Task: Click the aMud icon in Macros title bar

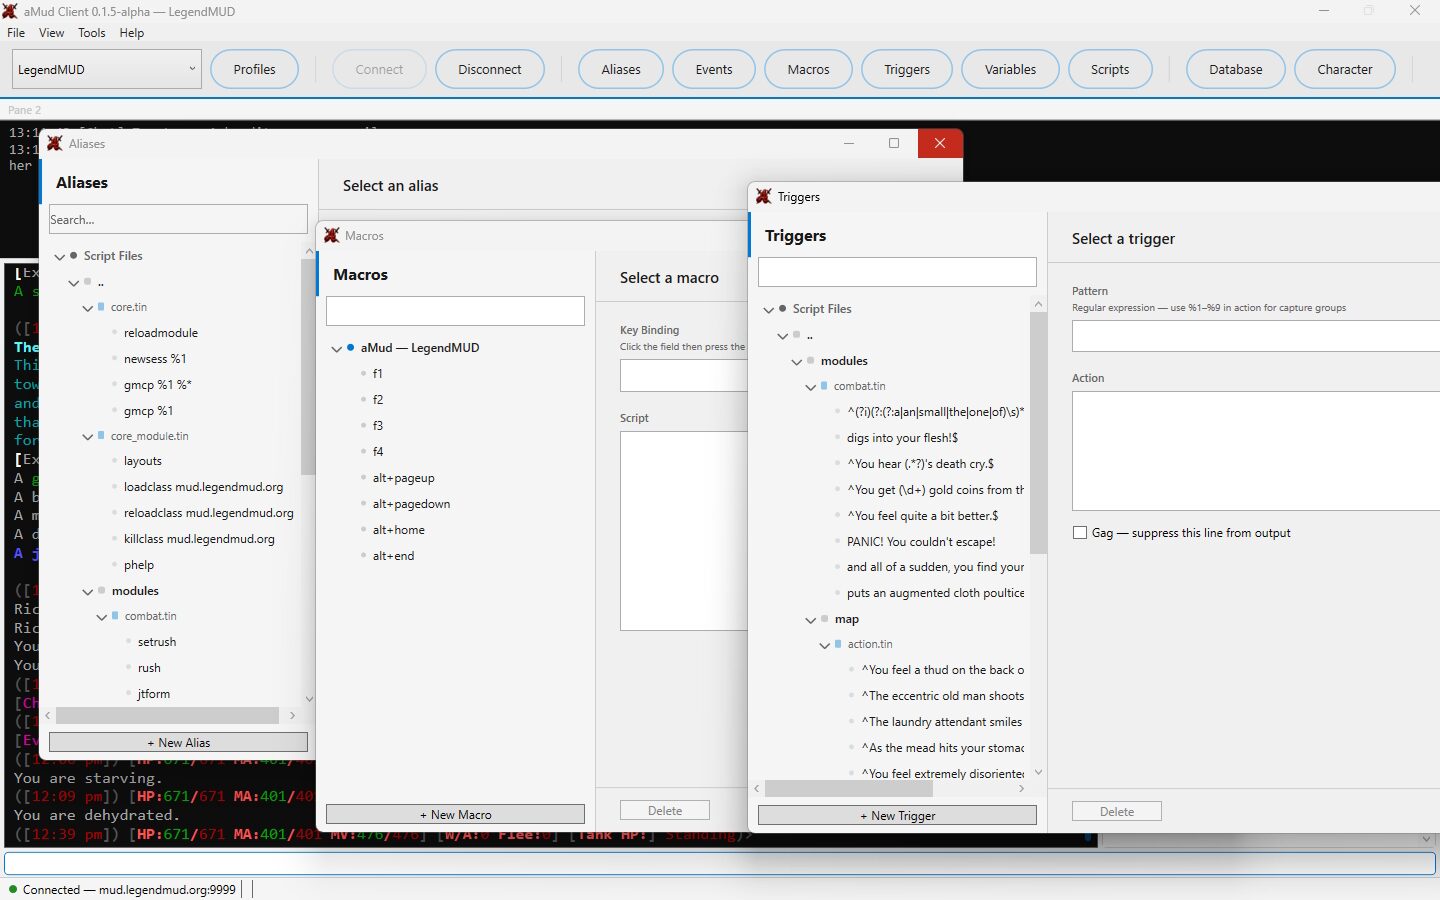Action: click(332, 236)
